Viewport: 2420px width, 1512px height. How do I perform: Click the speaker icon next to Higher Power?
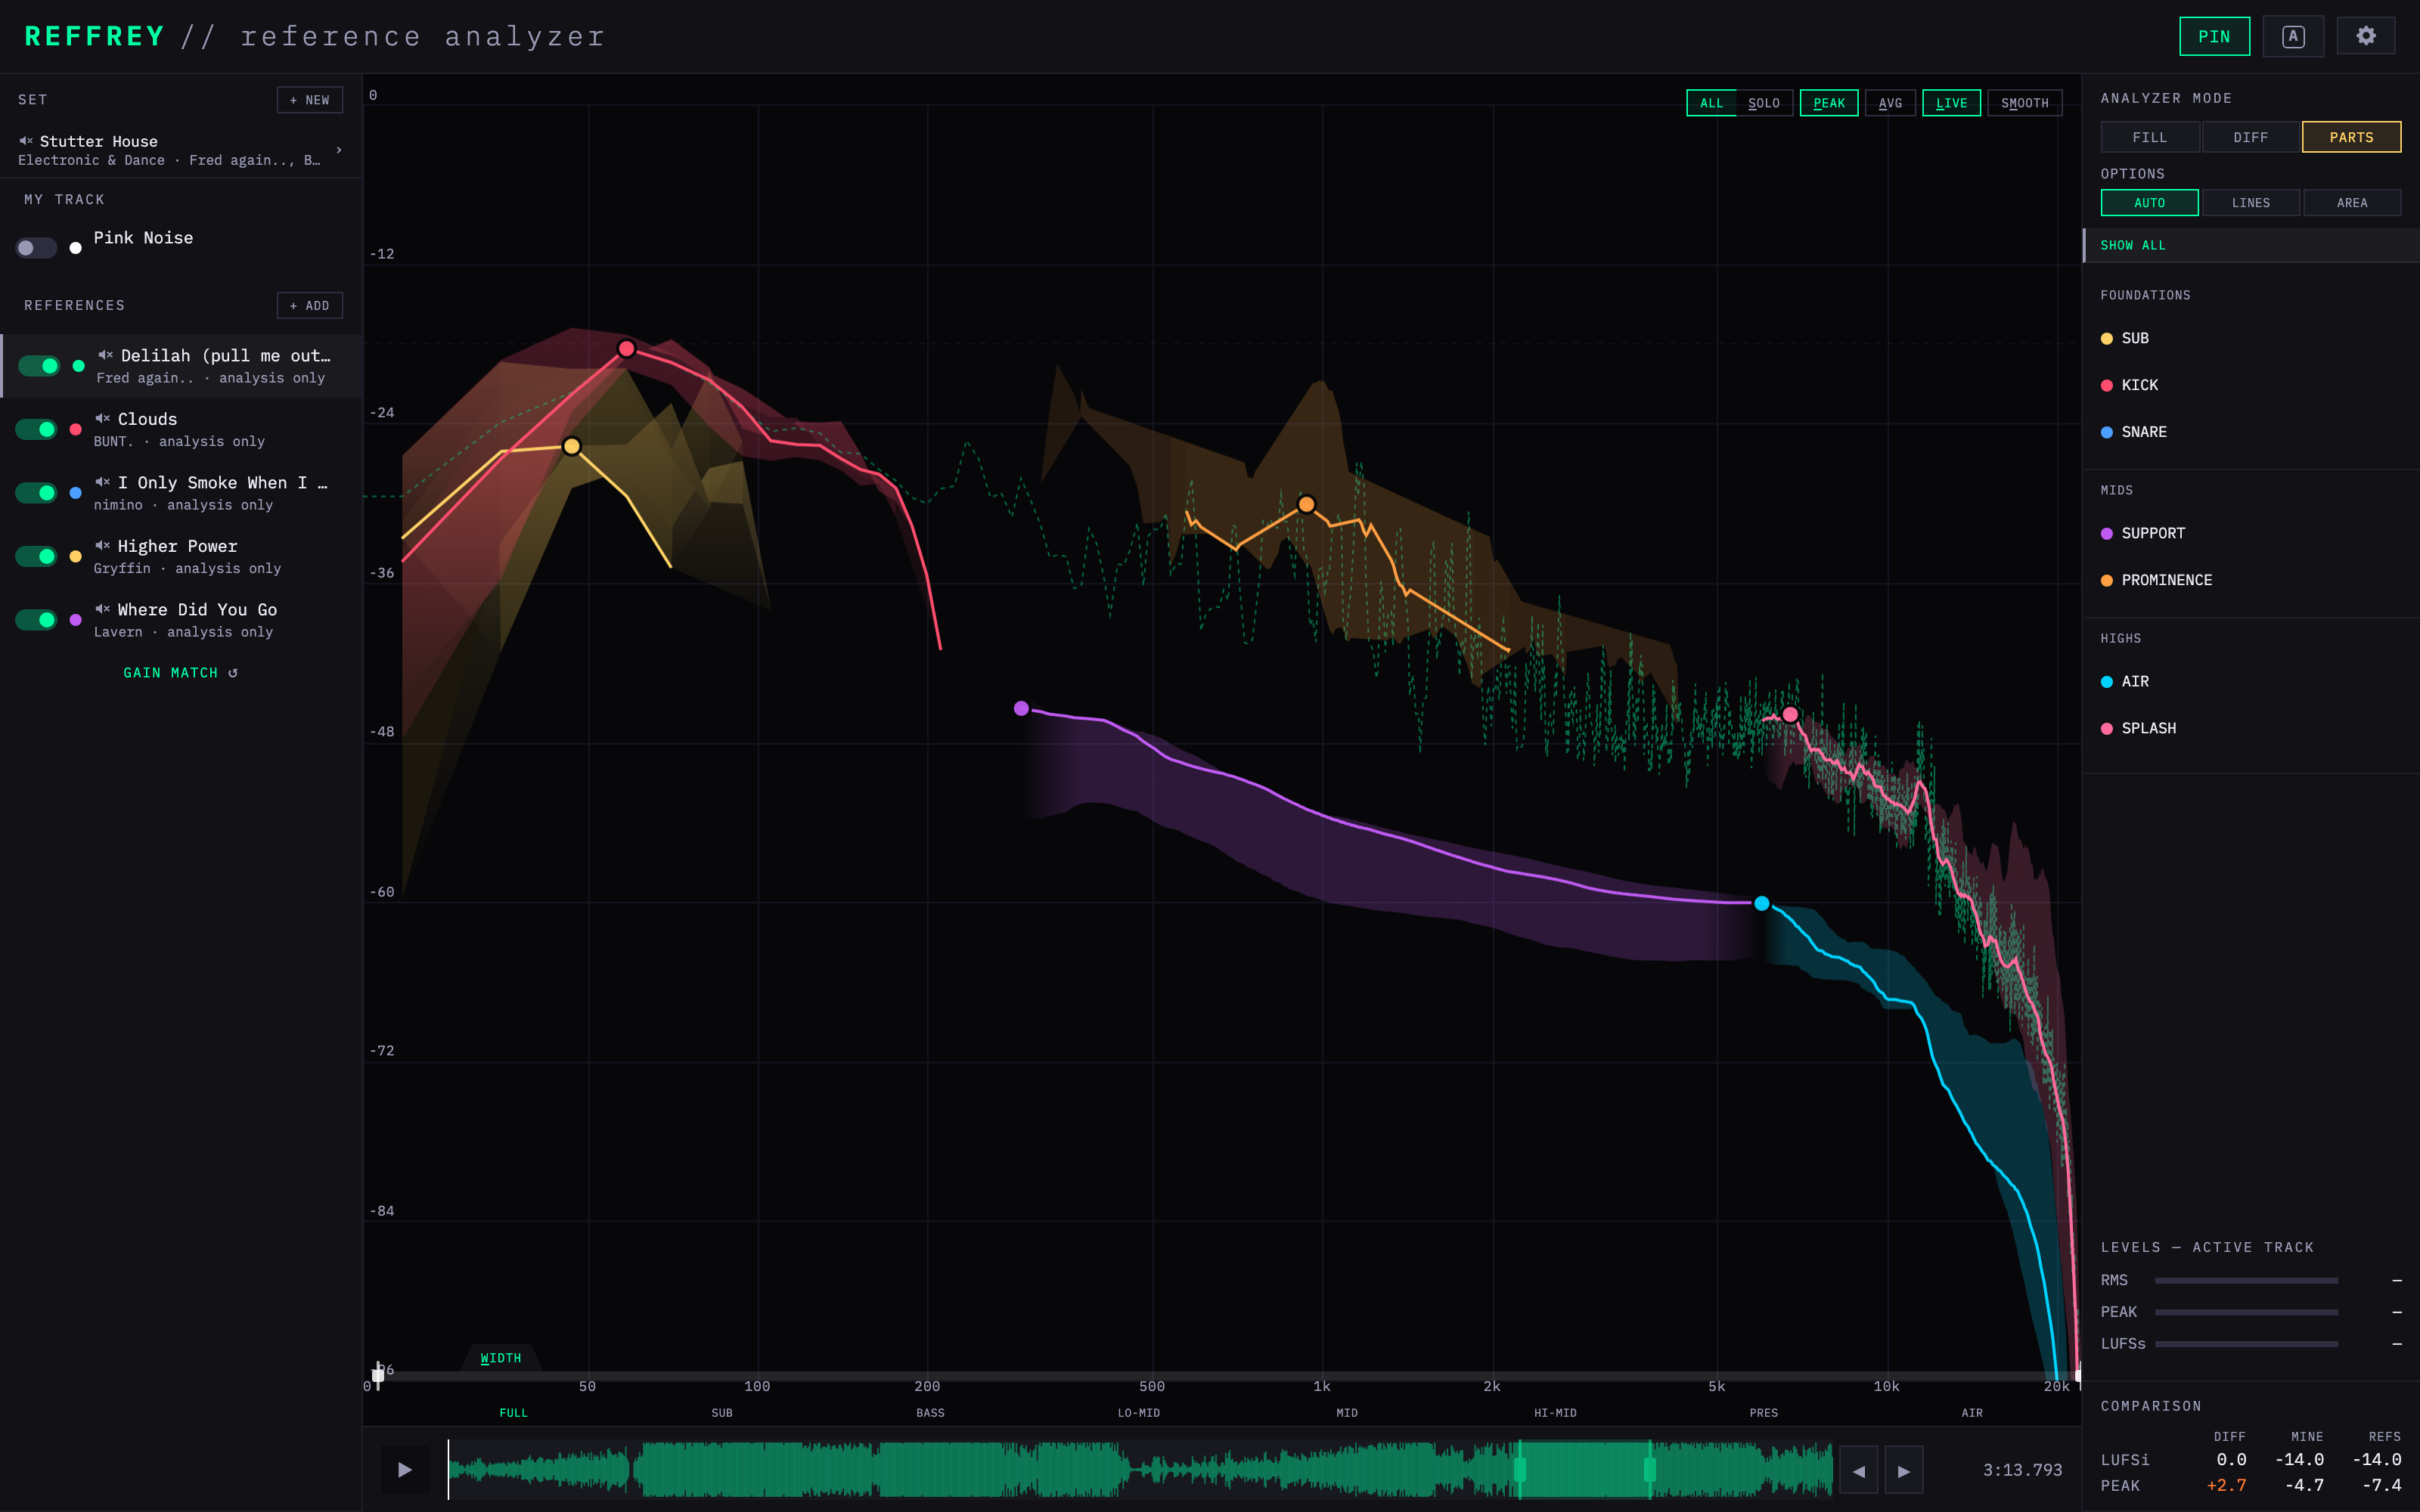pos(102,545)
